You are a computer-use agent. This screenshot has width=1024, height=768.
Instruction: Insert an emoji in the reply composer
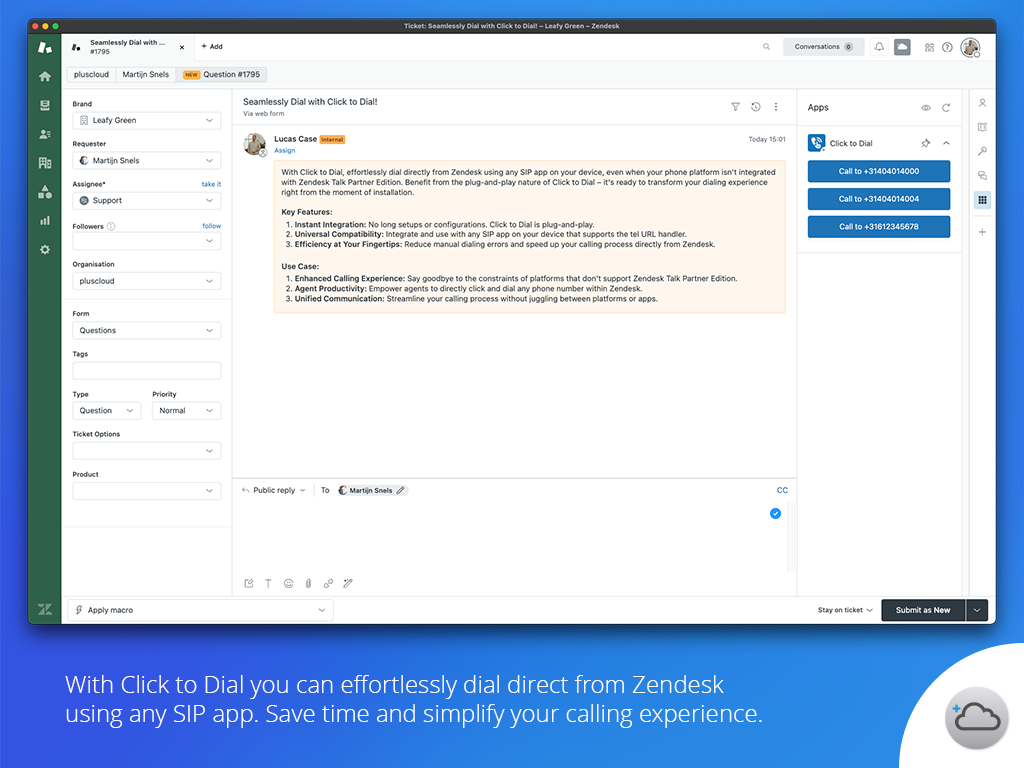288,583
